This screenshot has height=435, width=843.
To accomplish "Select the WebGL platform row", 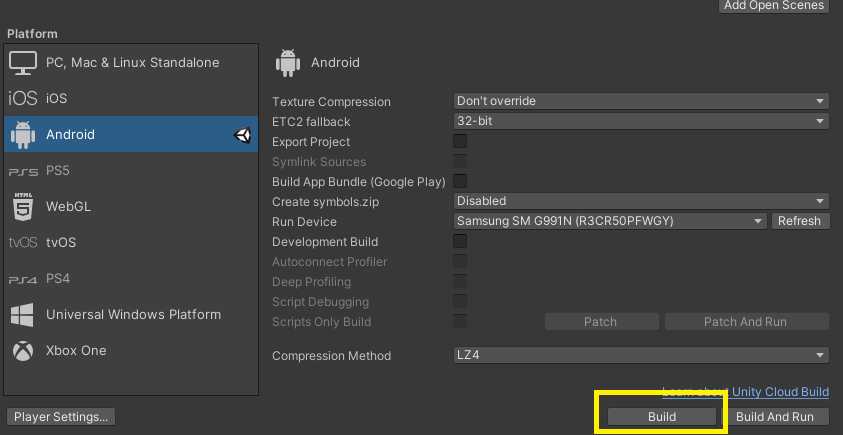I will (131, 206).
